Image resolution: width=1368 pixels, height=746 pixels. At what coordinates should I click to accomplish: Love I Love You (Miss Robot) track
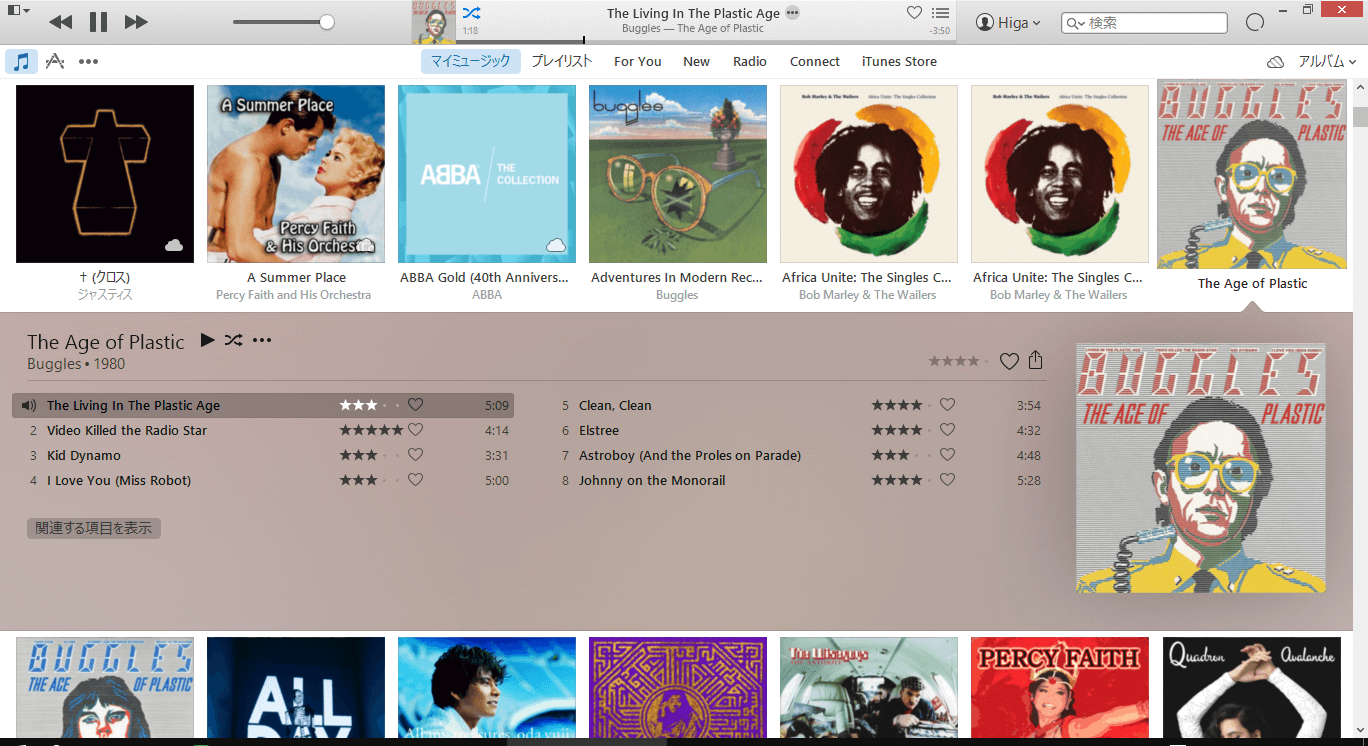[x=415, y=480]
